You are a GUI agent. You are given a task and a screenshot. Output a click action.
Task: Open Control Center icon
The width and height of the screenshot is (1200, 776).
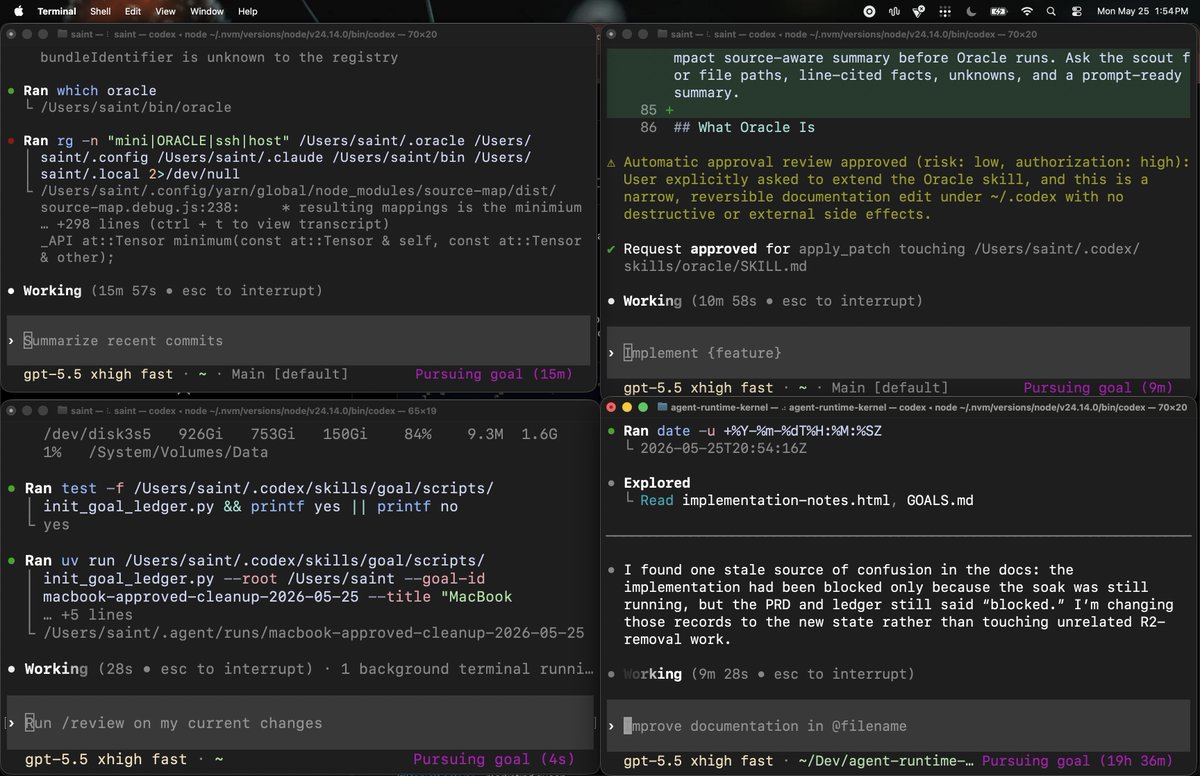click(x=1076, y=11)
